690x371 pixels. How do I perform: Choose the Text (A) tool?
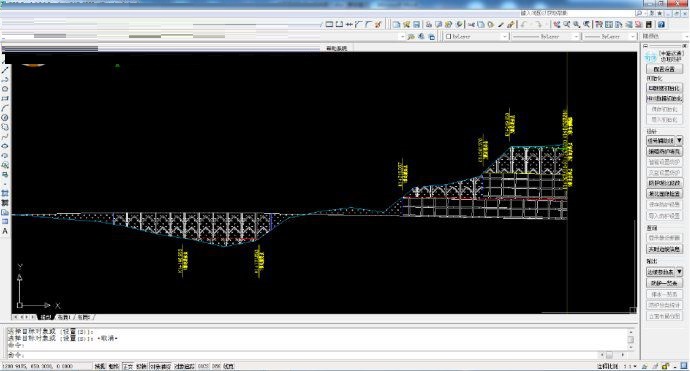5,231
